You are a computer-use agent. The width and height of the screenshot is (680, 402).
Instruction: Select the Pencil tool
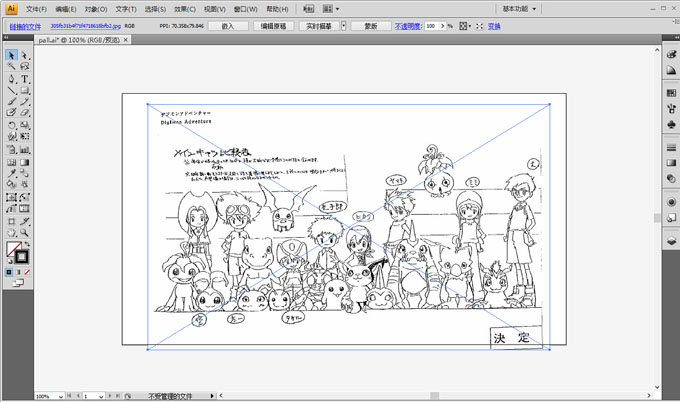point(25,101)
